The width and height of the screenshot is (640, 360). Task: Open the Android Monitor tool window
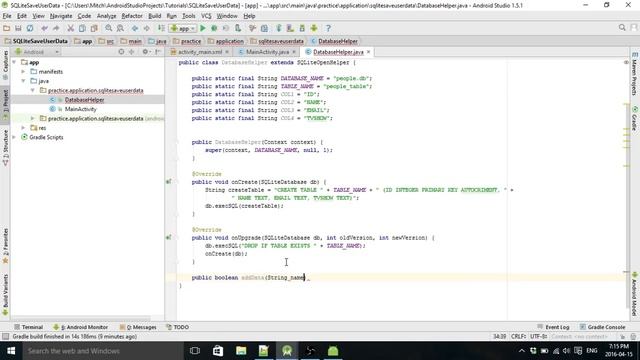pyautogui.click(x=81, y=327)
